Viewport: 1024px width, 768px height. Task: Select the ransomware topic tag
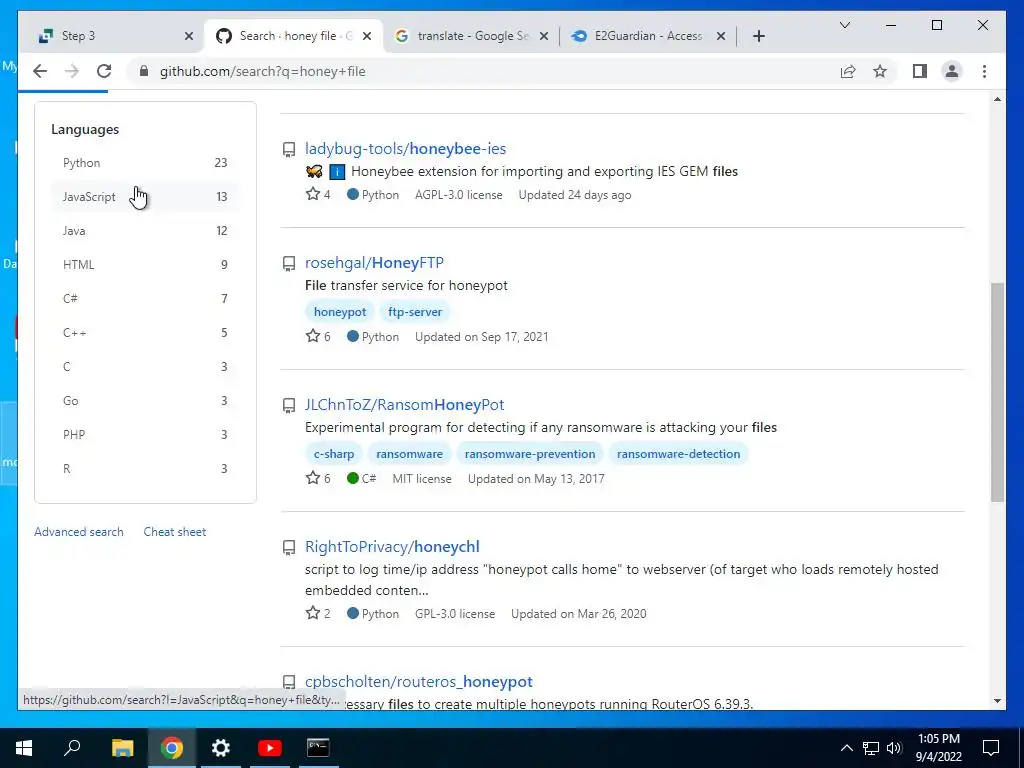pyautogui.click(x=409, y=454)
